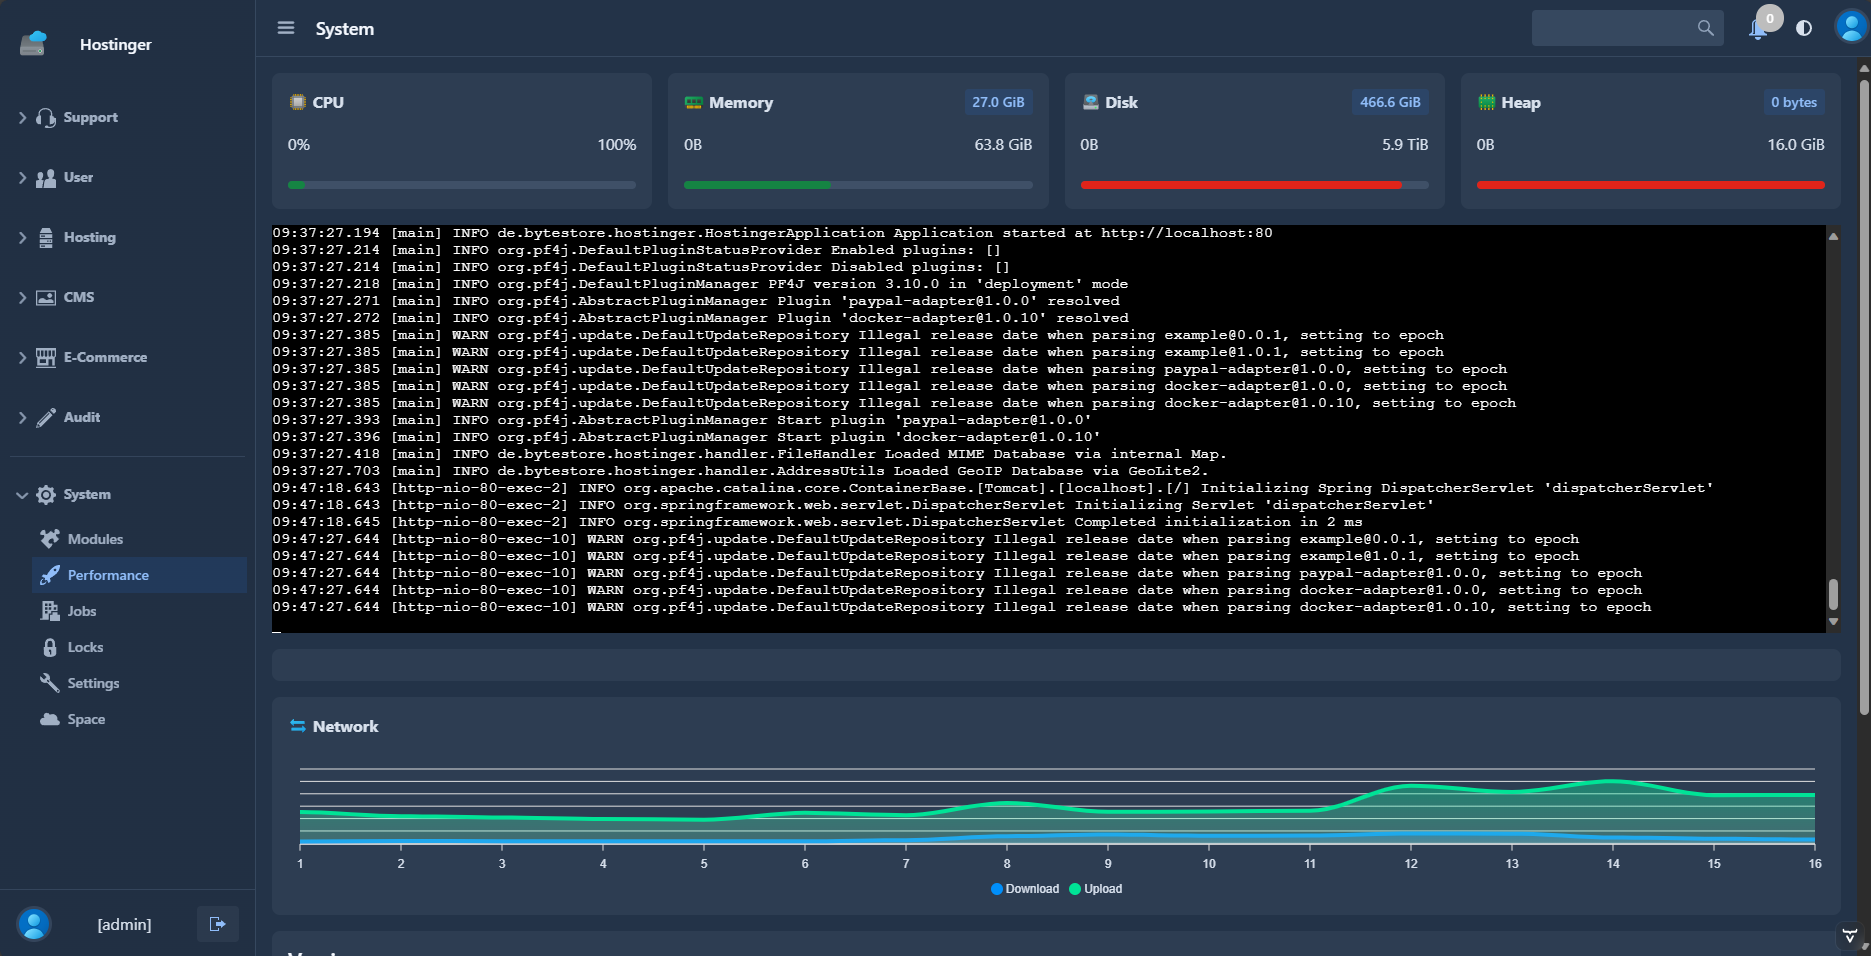Open the Modules page
Image resolution: width=1871 pixels, height=956 pixels.
click(x=139, y=539)
